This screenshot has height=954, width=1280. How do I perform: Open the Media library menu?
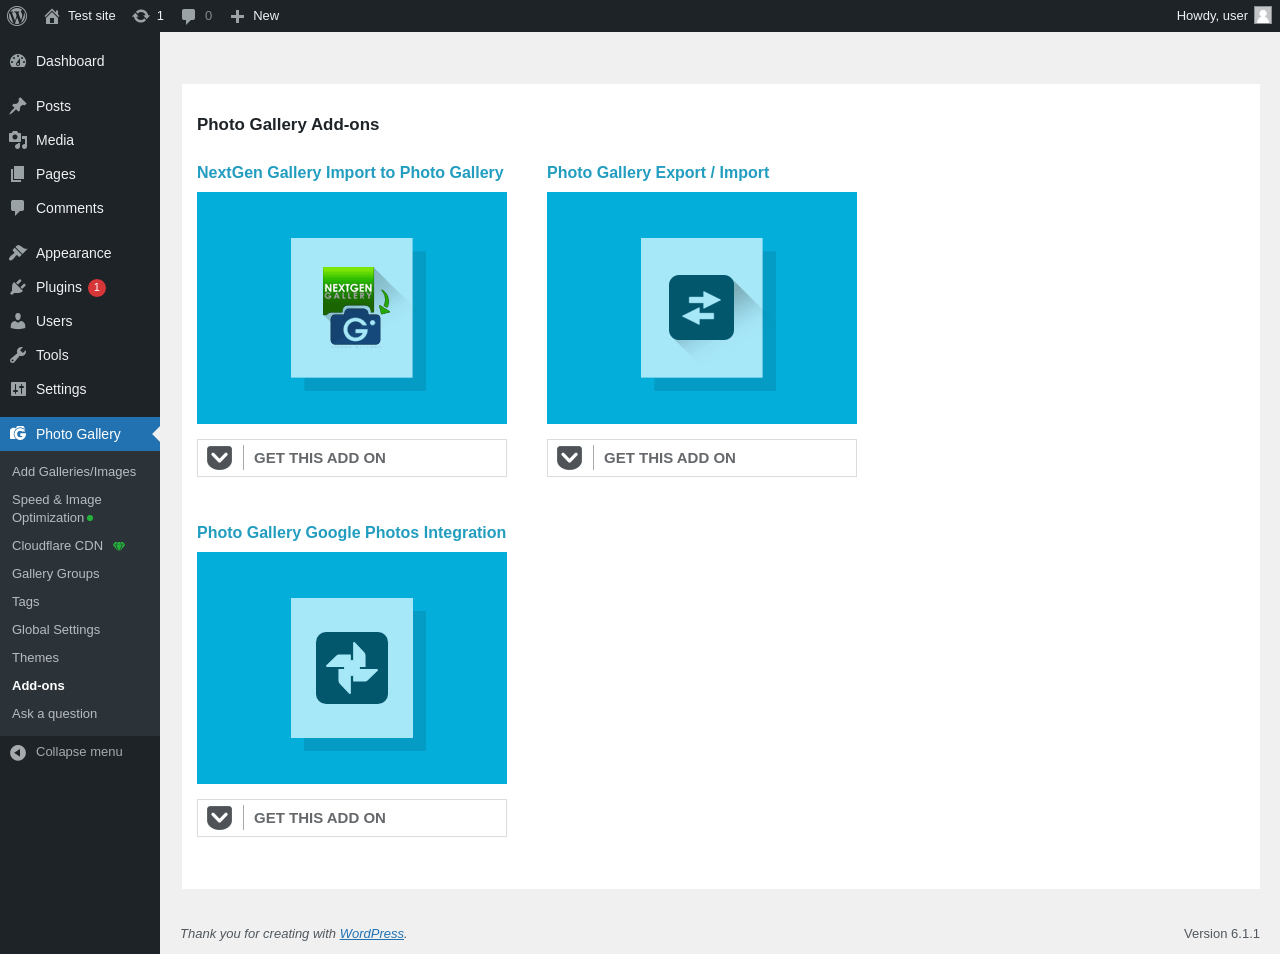(x=80, y=140)
